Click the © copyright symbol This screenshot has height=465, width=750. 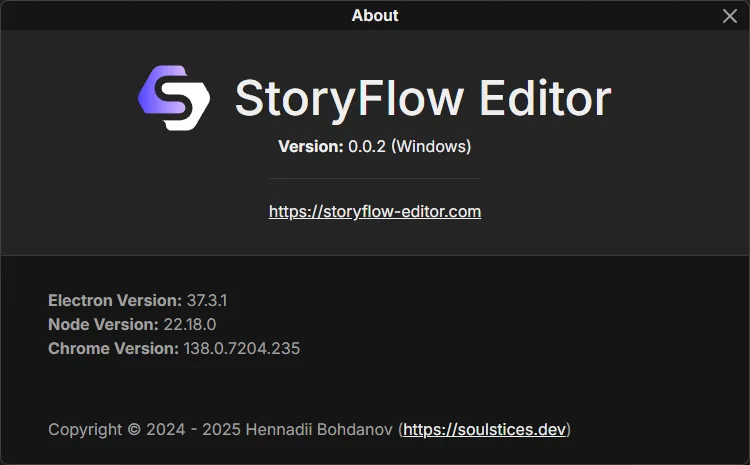tap(134, 429)
